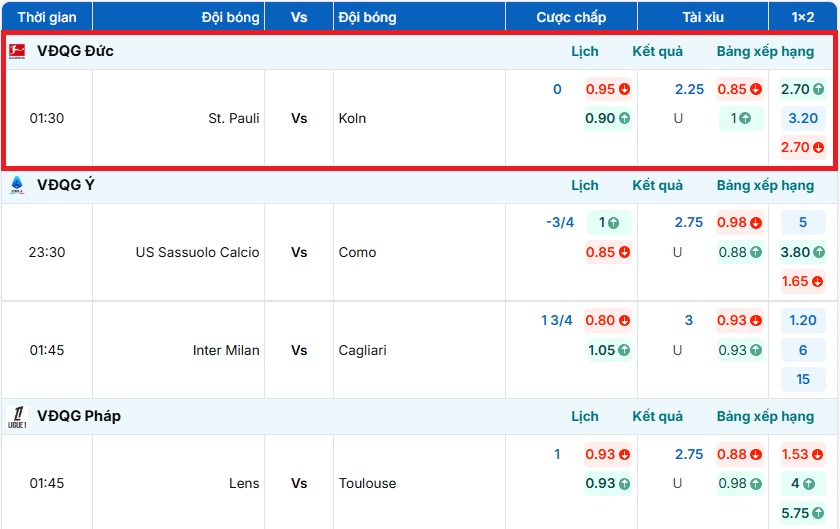Image resolution: width=840 pixels, height=529 pixels.
Task: Select the Cược chấp column header
Action: [x=571, y=17]
